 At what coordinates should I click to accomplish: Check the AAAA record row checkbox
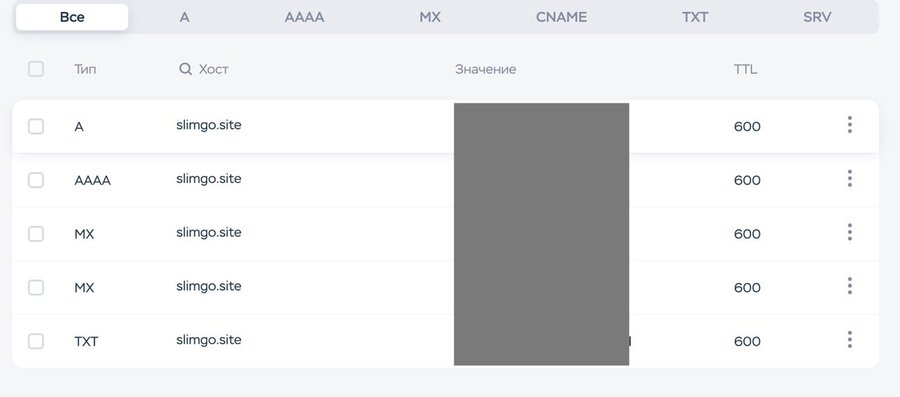[x=36, y=180]
